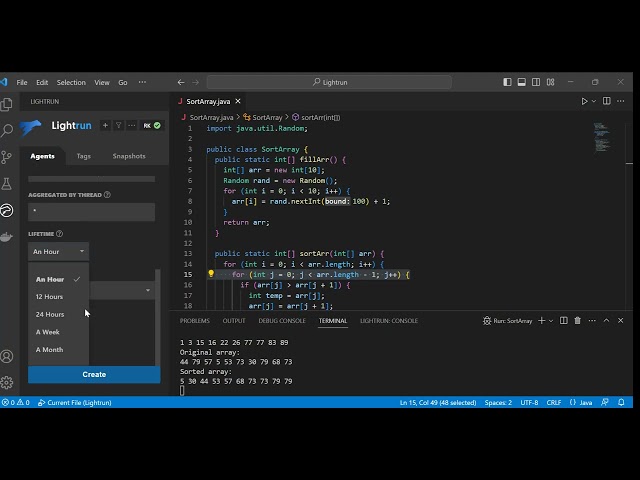Switch to the Agents tab
This screenshot has height=480, width=640.
pos(42,156)
